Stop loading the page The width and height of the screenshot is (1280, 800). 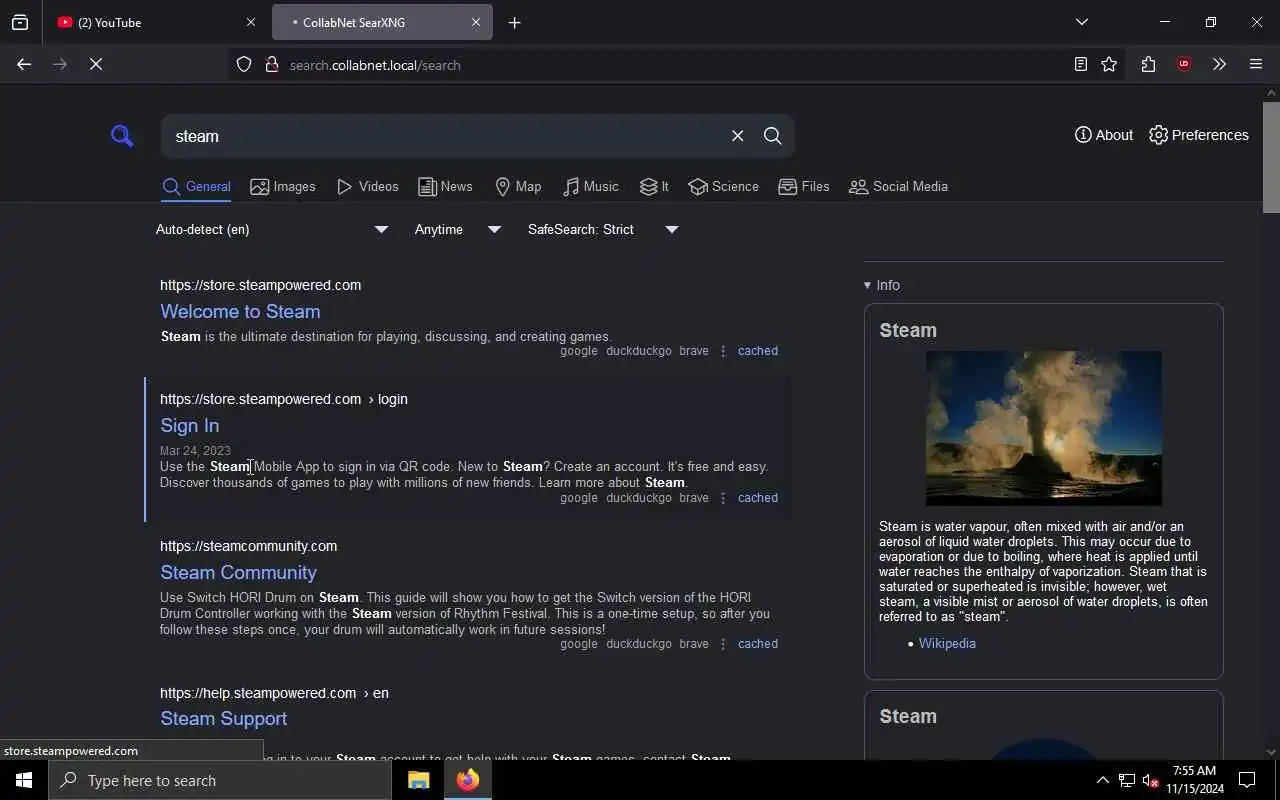click(96, 64)
